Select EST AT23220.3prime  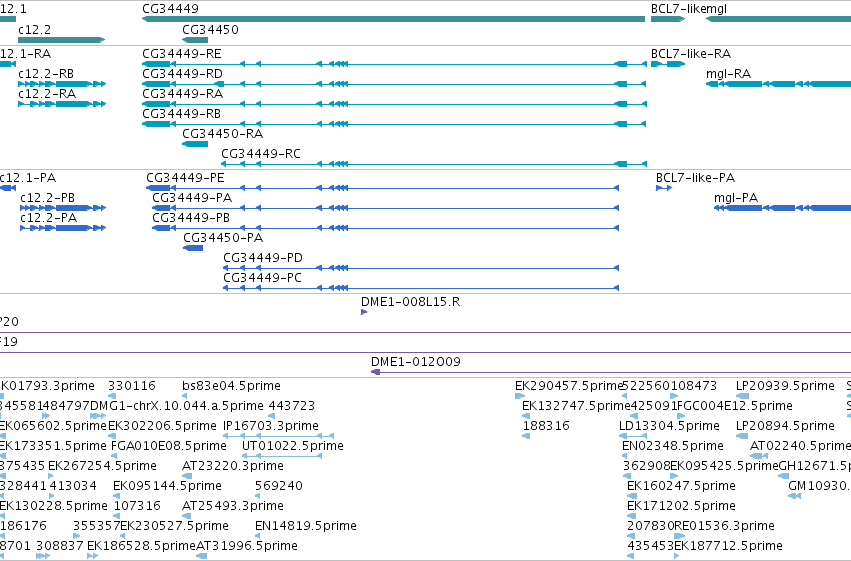pyautogui.click(x=233, y=467)
